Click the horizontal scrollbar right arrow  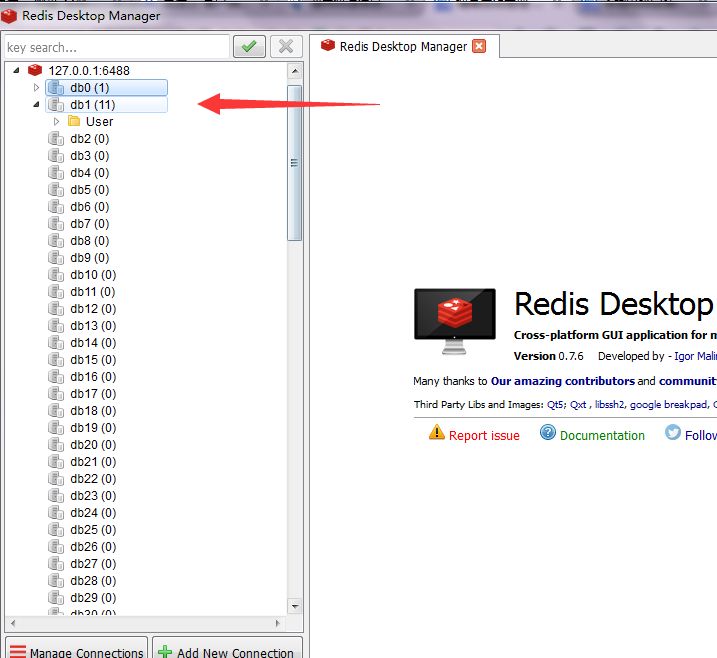(x=277, y=623)
